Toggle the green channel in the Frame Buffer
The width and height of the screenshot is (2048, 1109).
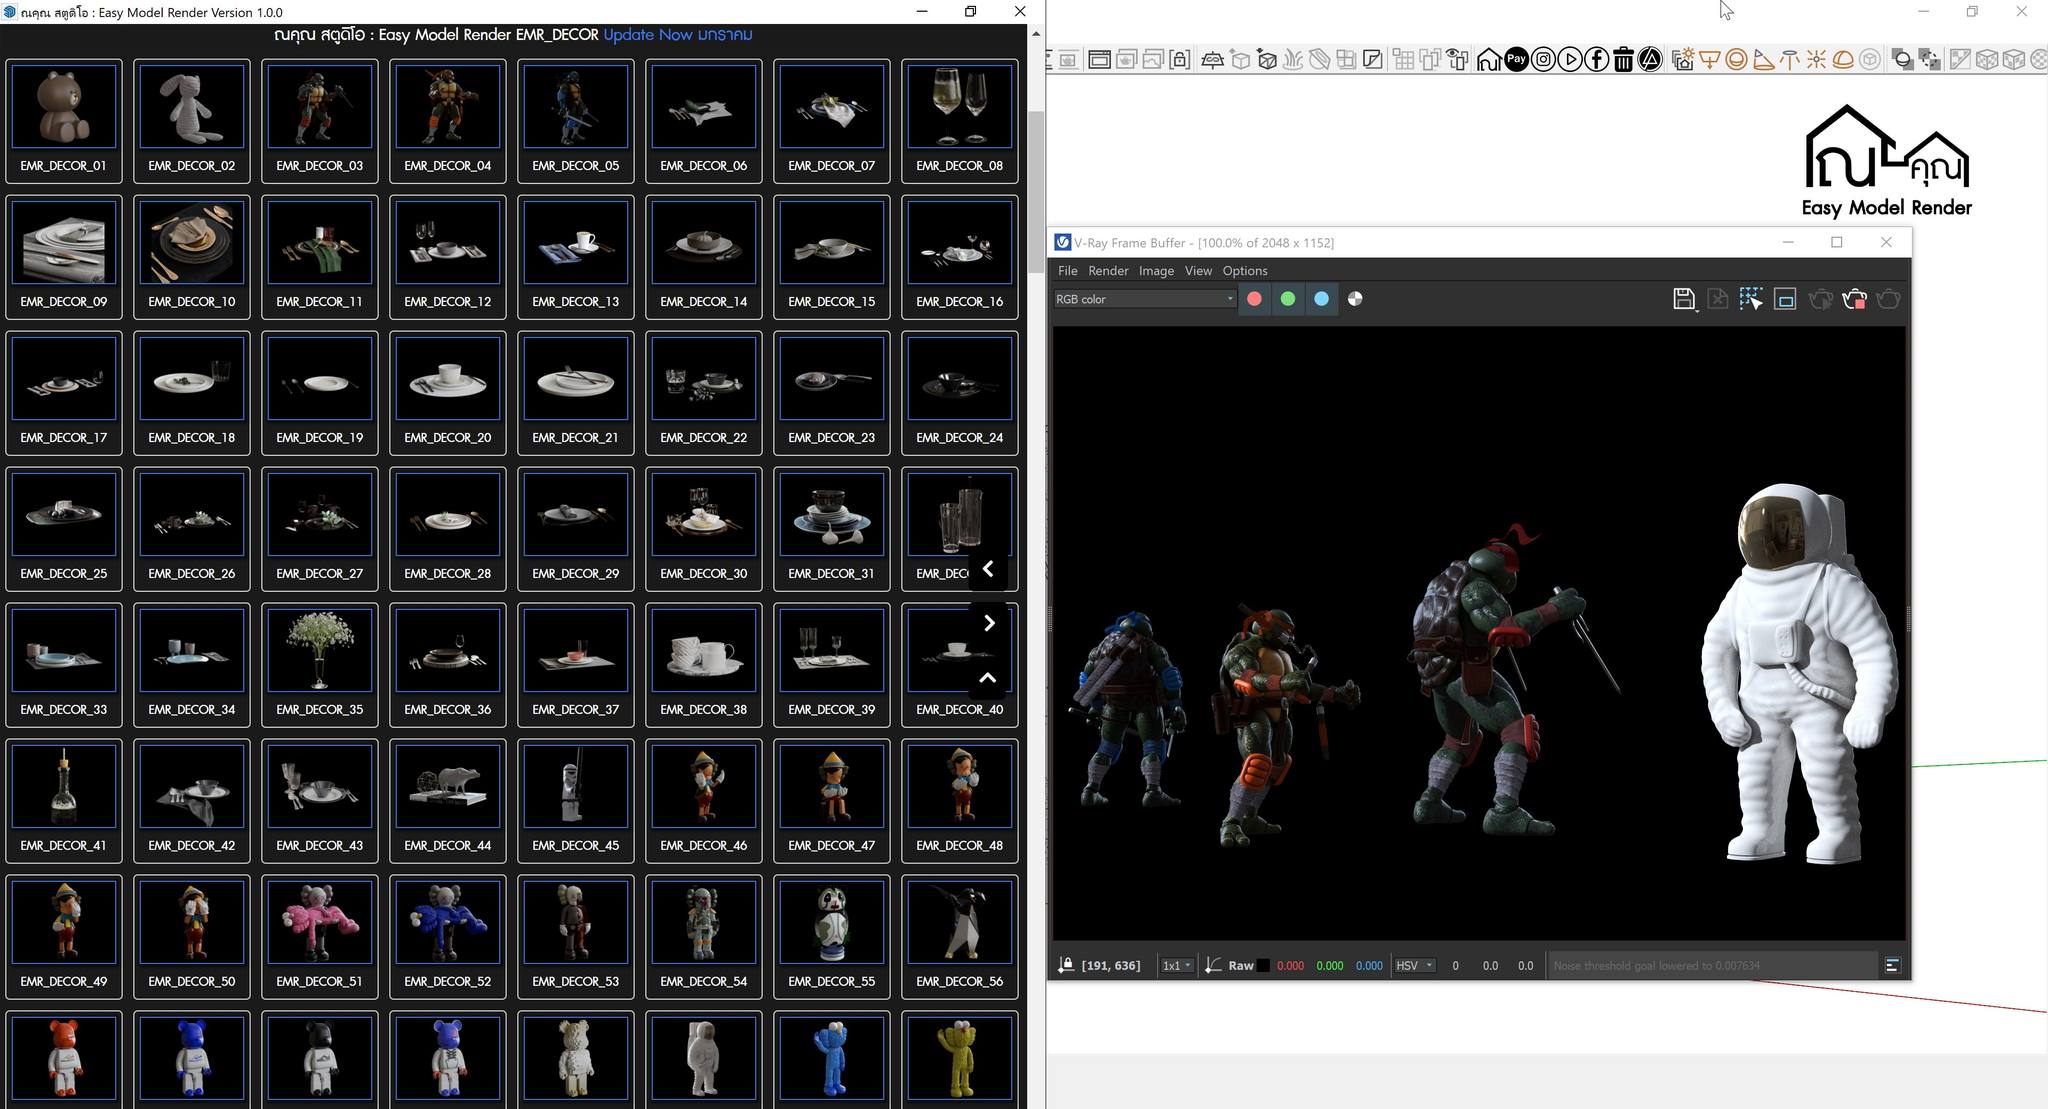[x=1288, y=299]
